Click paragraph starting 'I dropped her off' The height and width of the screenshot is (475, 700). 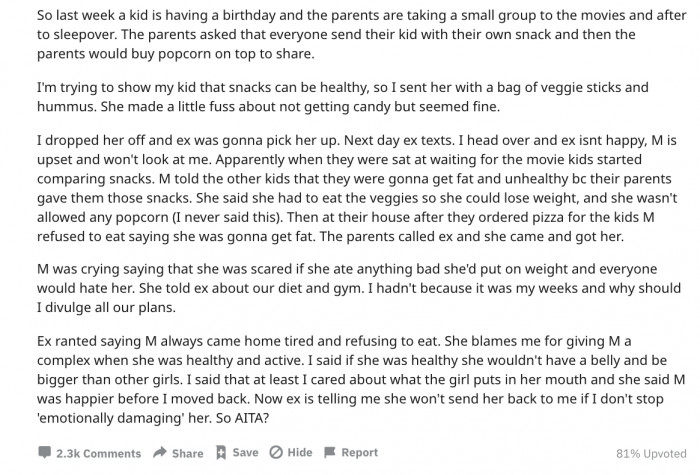click(x=357, y=188)
